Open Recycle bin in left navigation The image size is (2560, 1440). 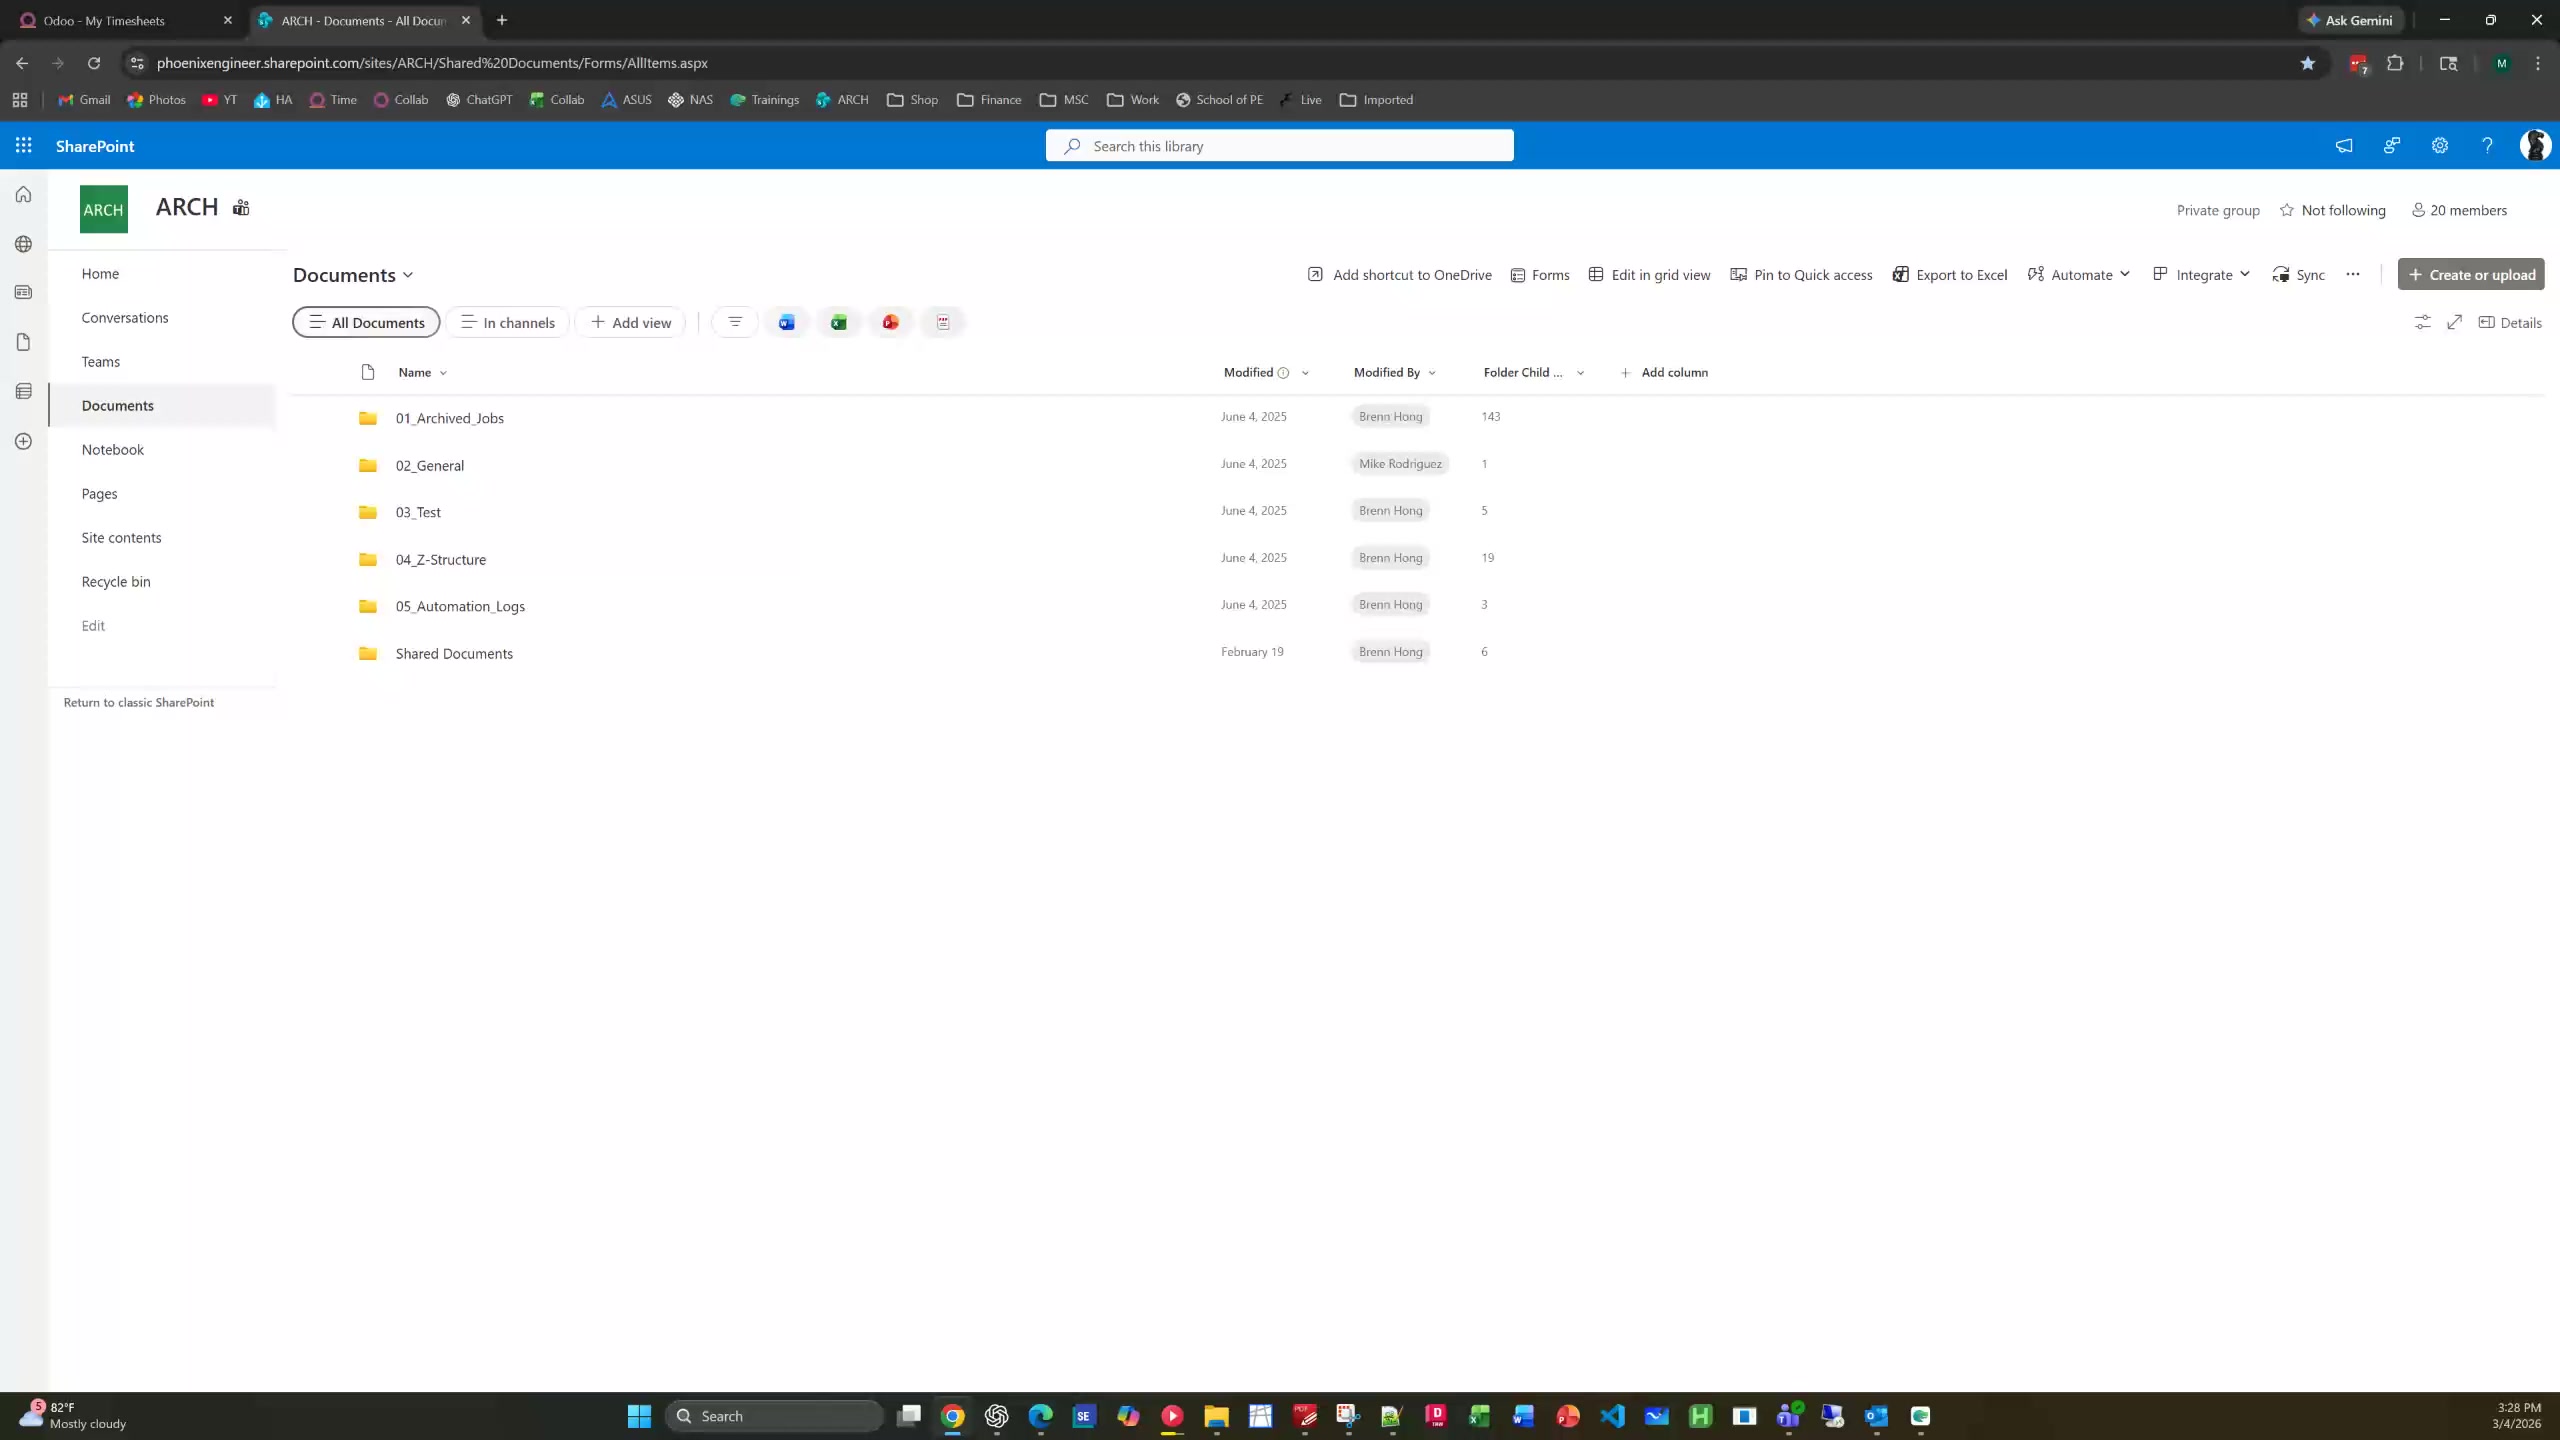point(116,582)
